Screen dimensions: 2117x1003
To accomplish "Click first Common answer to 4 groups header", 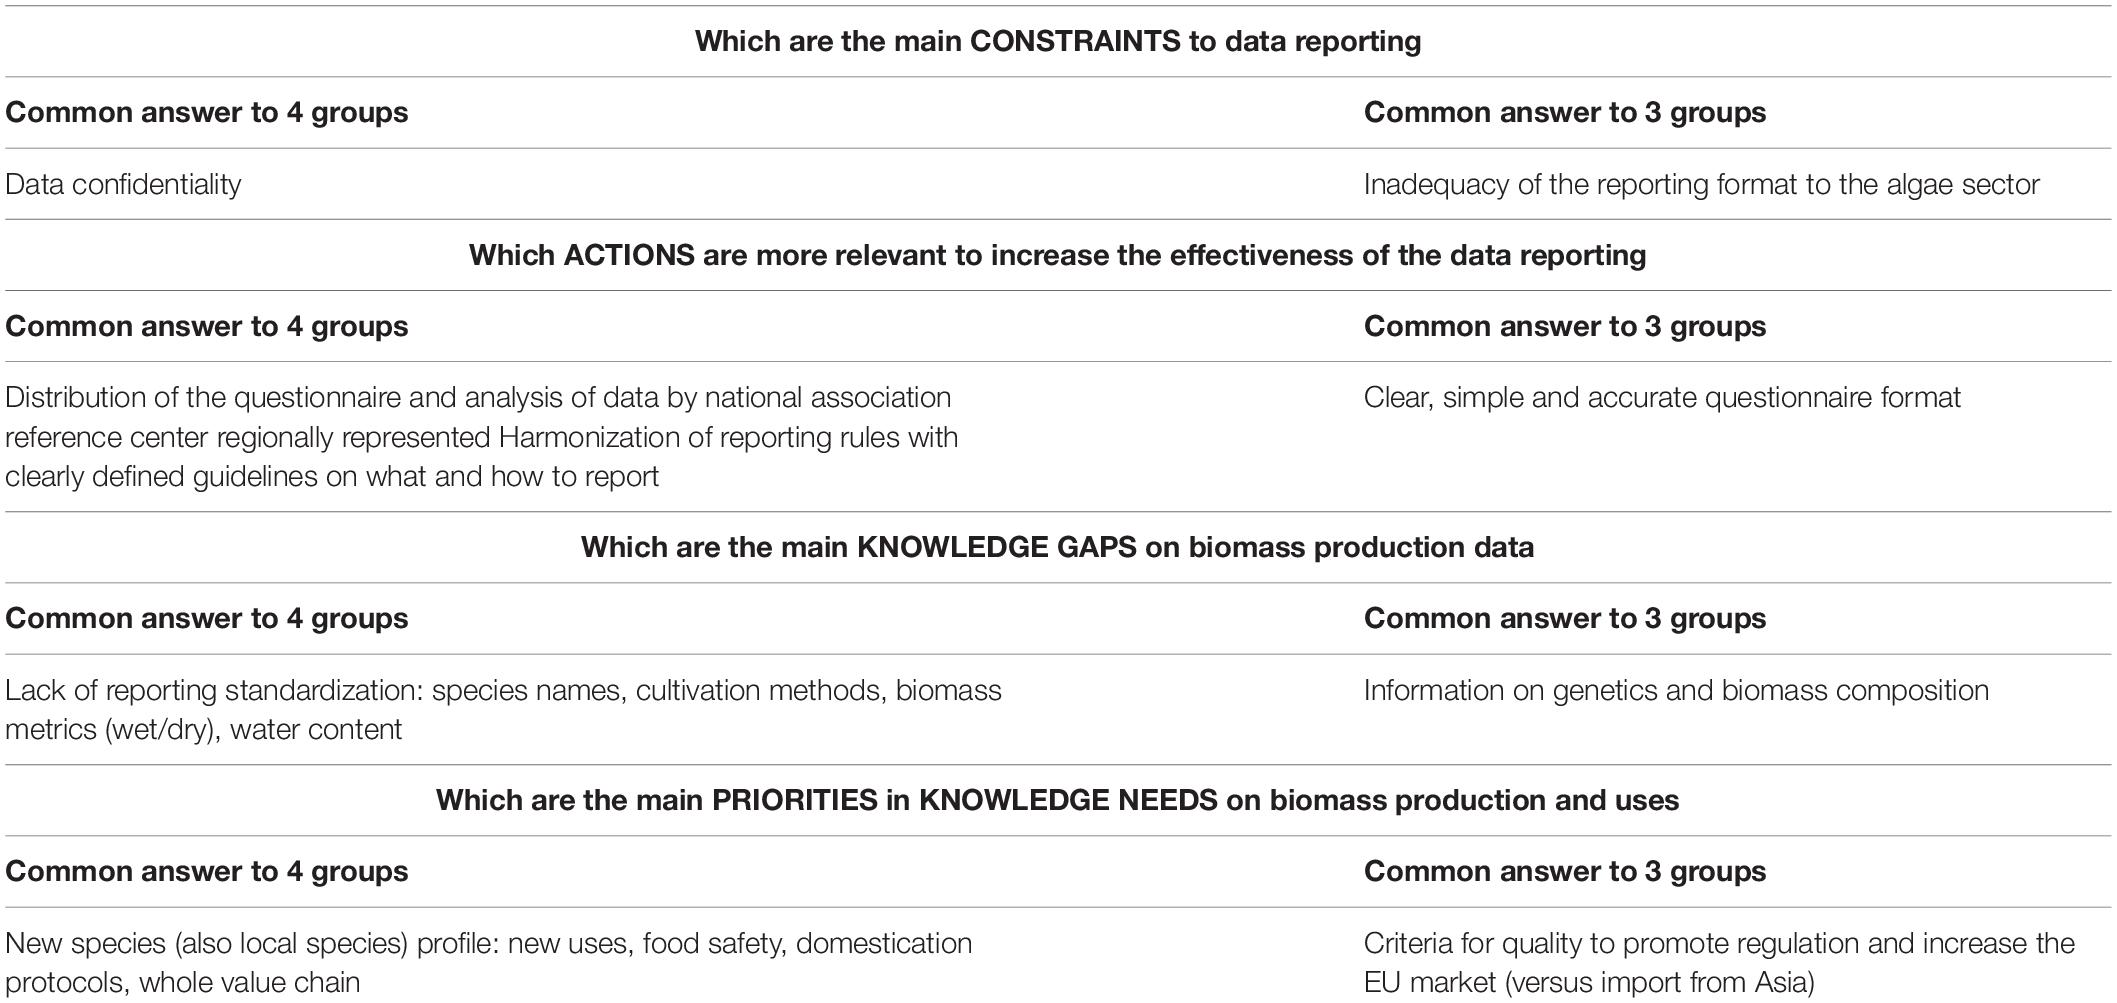I will 207,112.
